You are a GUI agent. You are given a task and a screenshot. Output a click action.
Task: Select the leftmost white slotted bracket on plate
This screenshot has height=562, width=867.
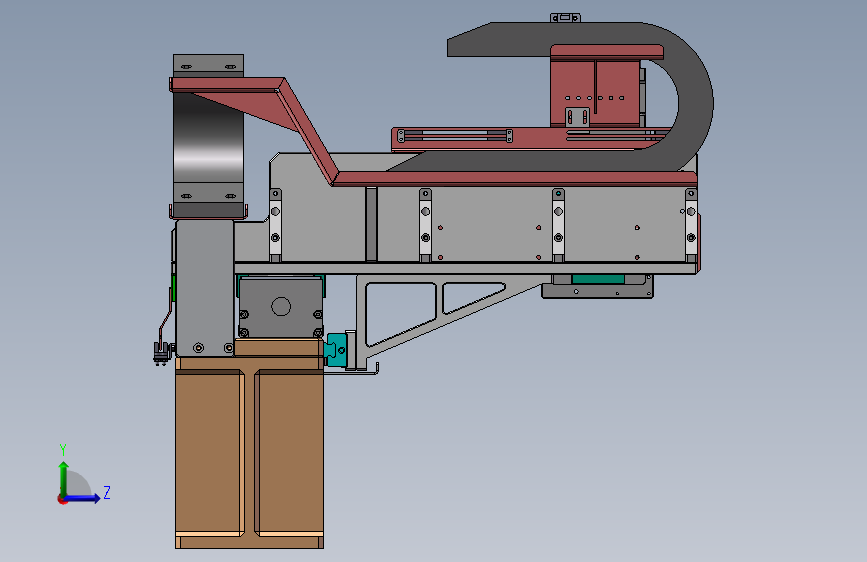pyautogui.click(x=275, y=225)
